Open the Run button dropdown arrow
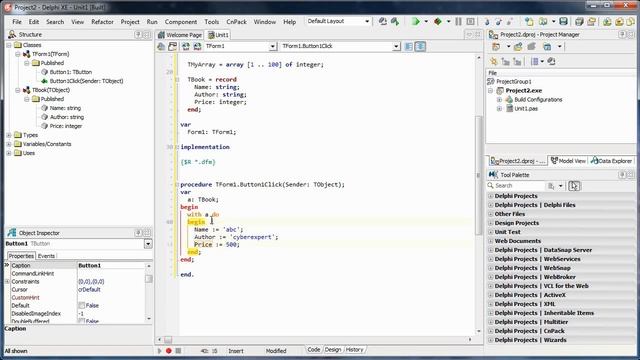Image resolution: width=640 pixels, height=360 pixels. [426, 21]
